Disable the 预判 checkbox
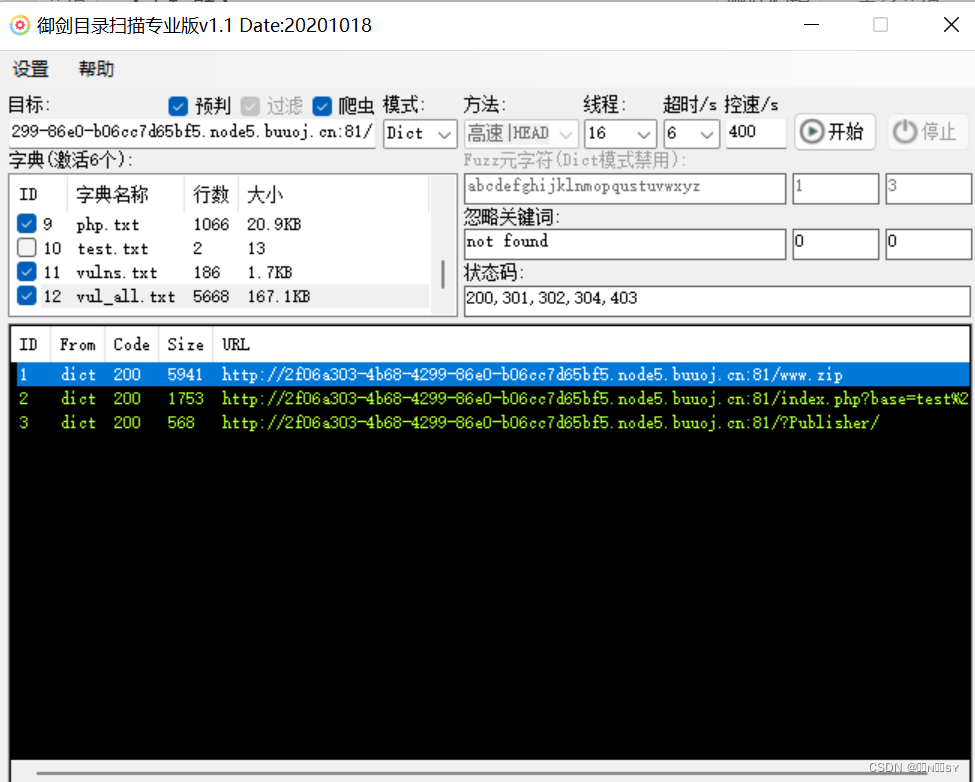 click(x=178, y=105)
